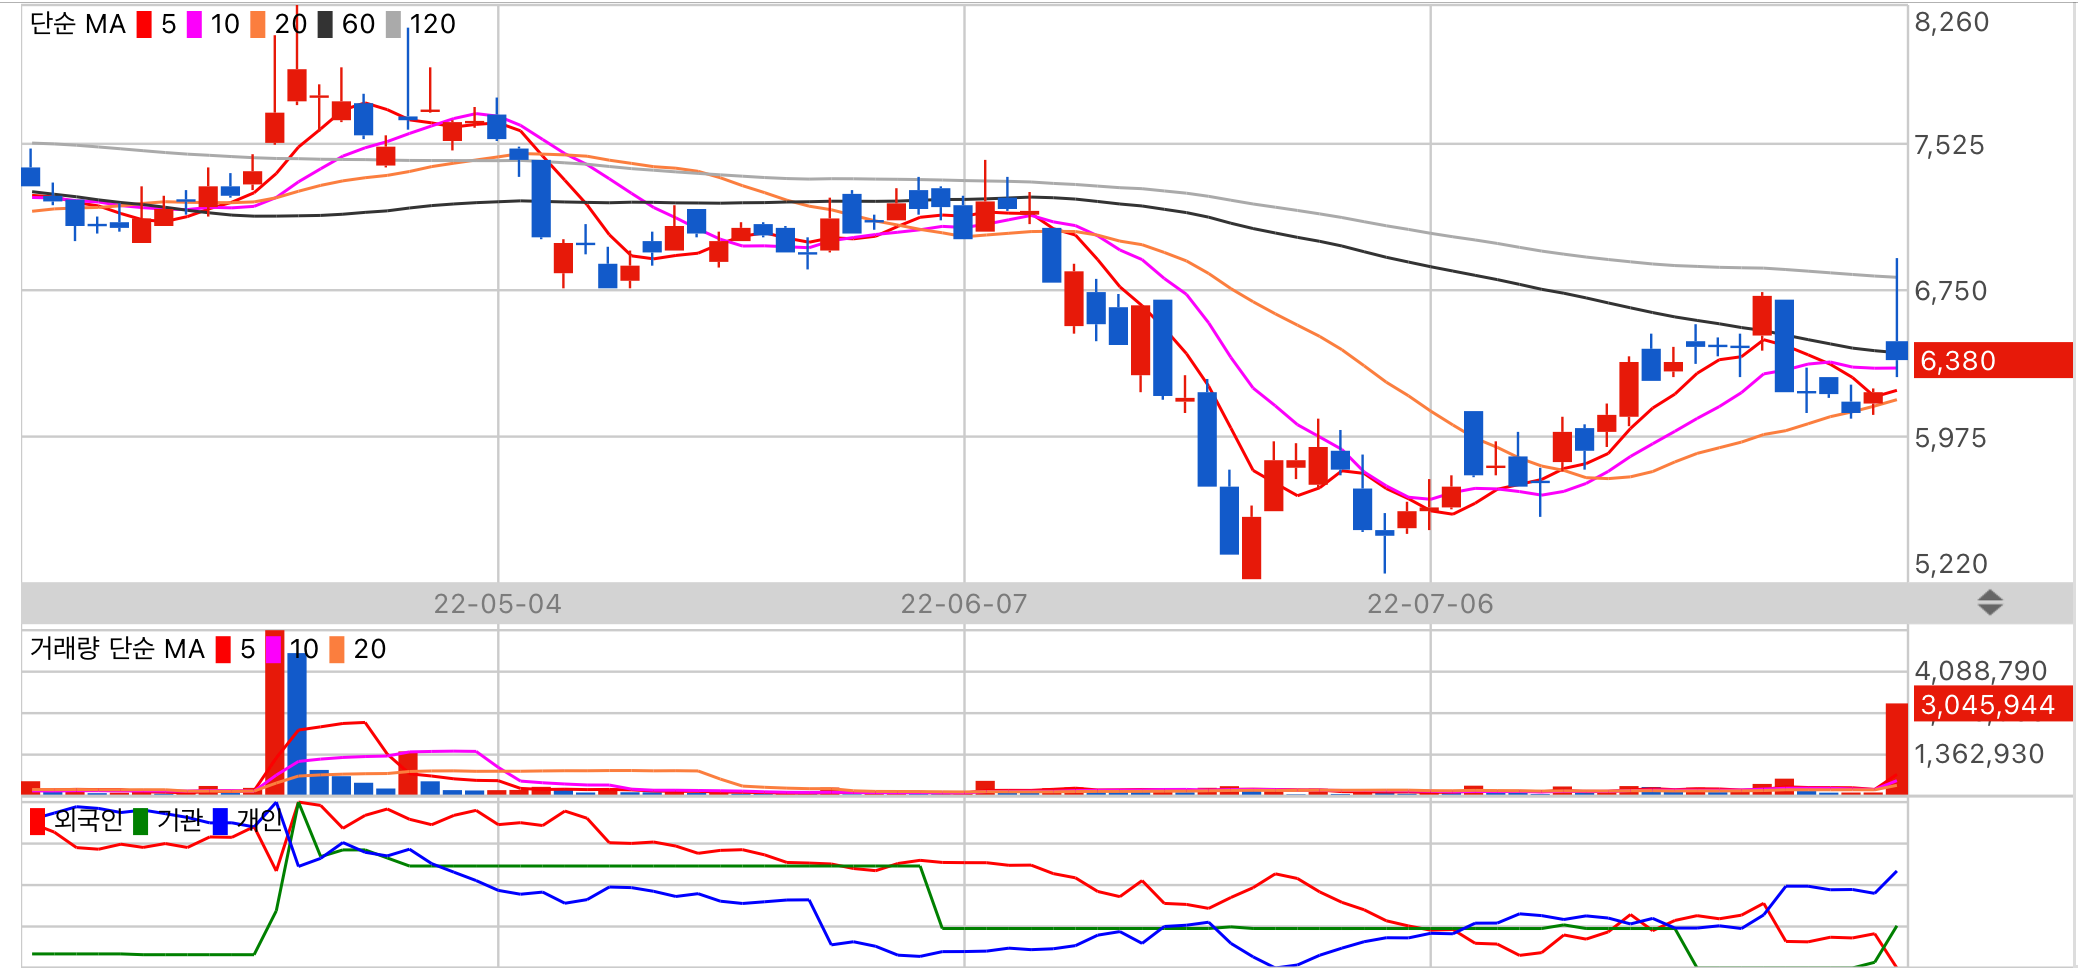
Task: Click the orange MA 20 legend swatch
Action: pyautogui.click(x=258, y=24)
